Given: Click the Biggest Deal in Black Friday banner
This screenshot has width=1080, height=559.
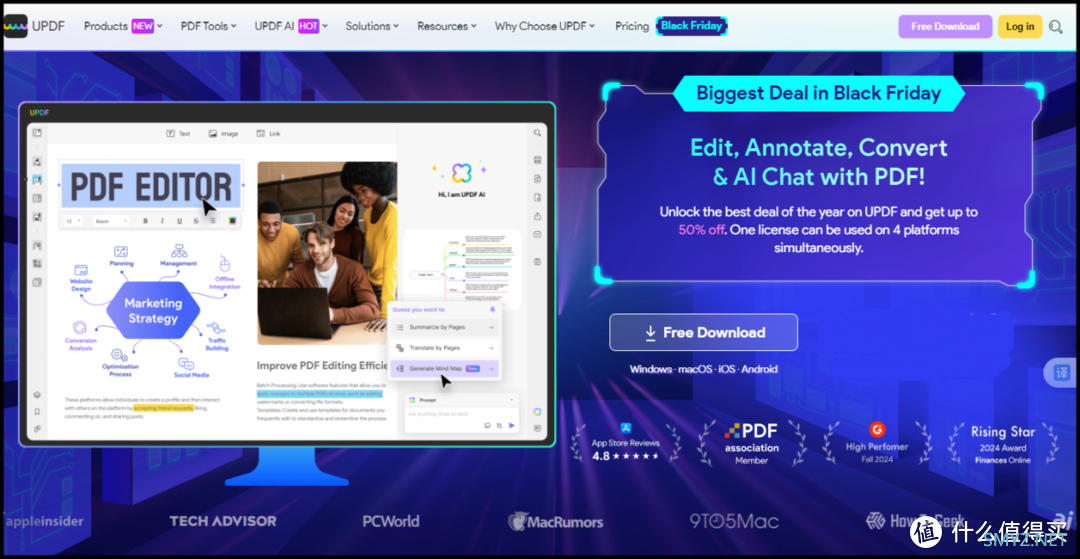Looking at the screenshot, I should tap(818, 94).
